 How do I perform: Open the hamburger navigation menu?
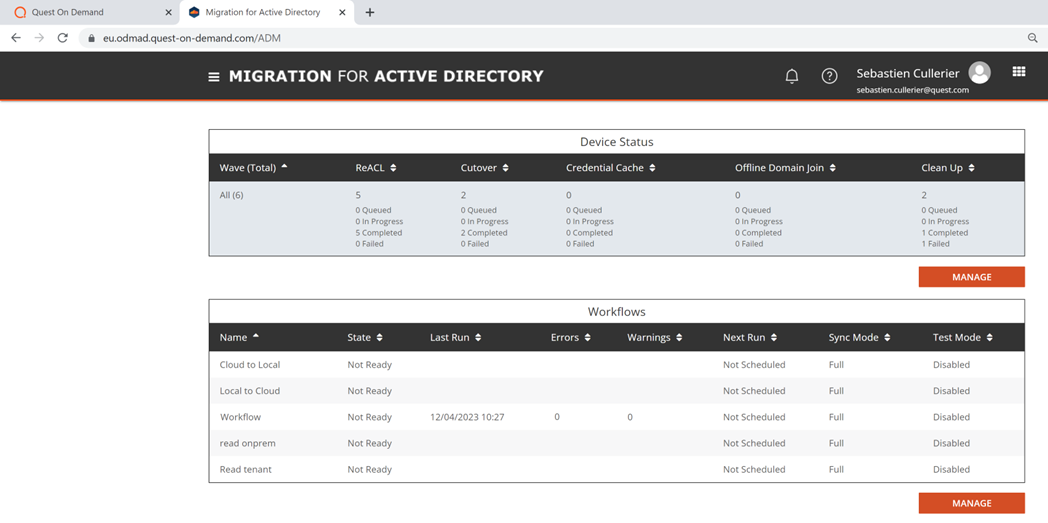click(x=214, y=77)
